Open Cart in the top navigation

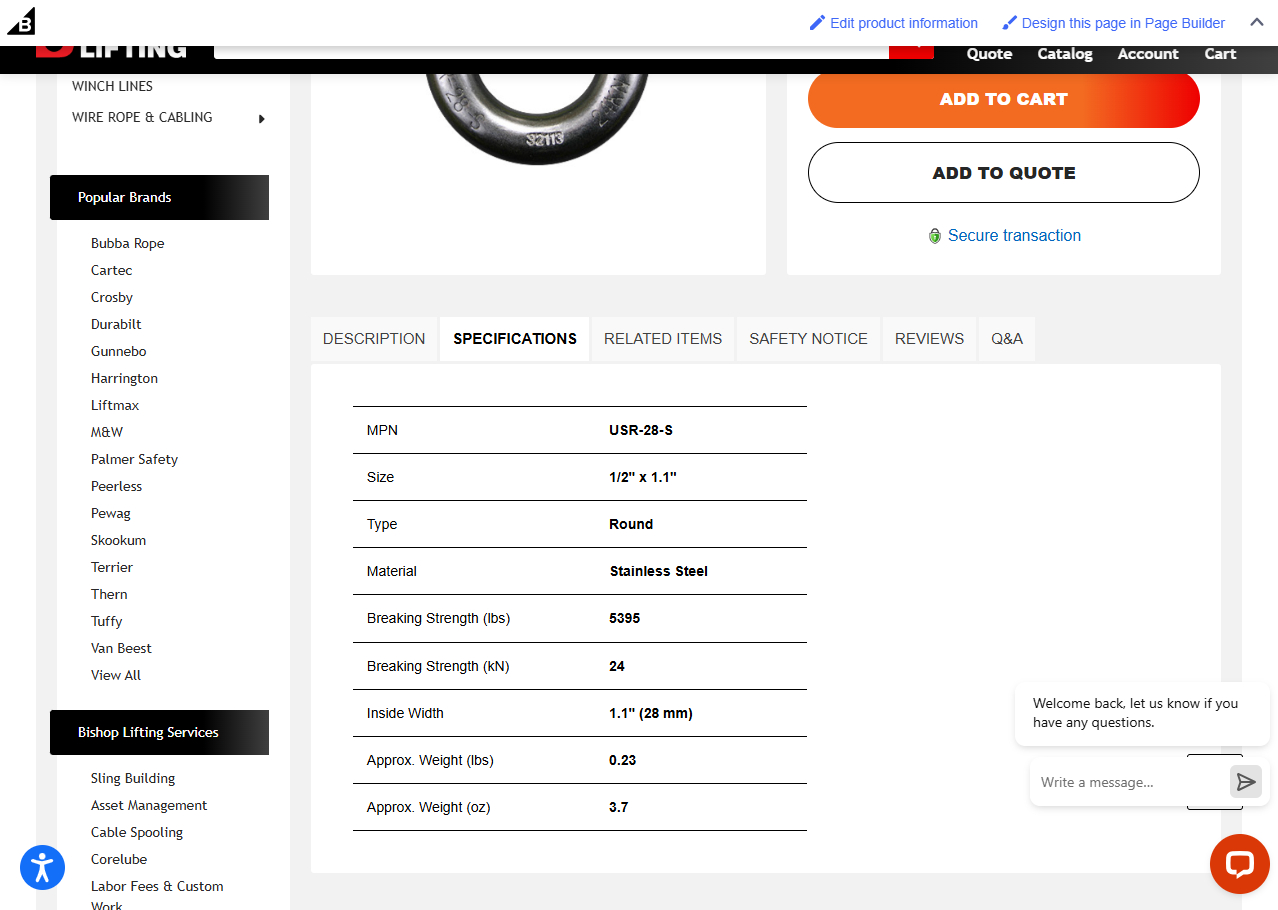[1219, 54]
